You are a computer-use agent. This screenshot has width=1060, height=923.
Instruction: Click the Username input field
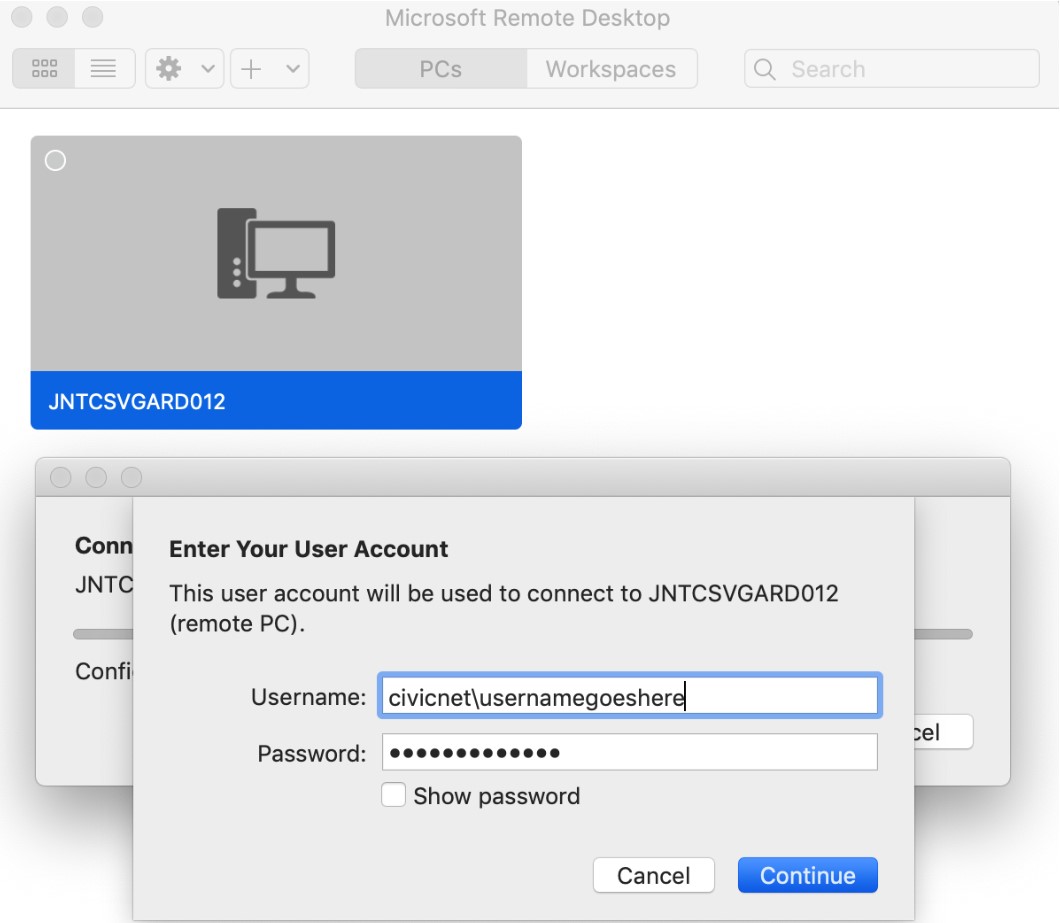click(x=629, y=696)
